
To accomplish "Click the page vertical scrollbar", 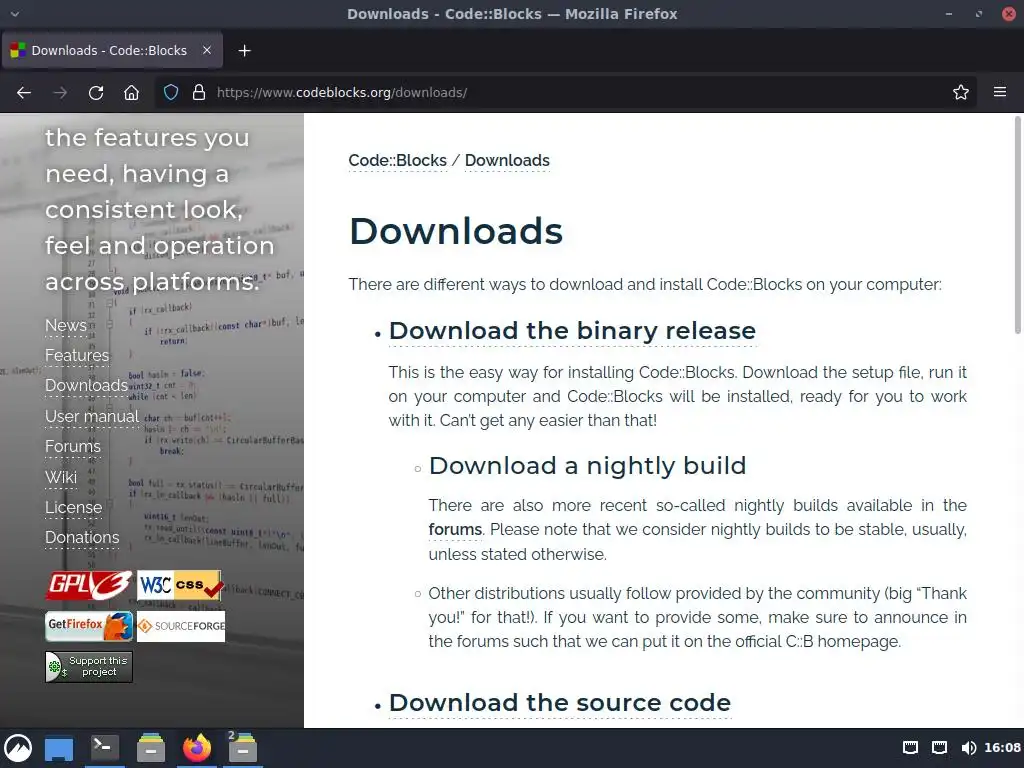I will point(1017,225).
